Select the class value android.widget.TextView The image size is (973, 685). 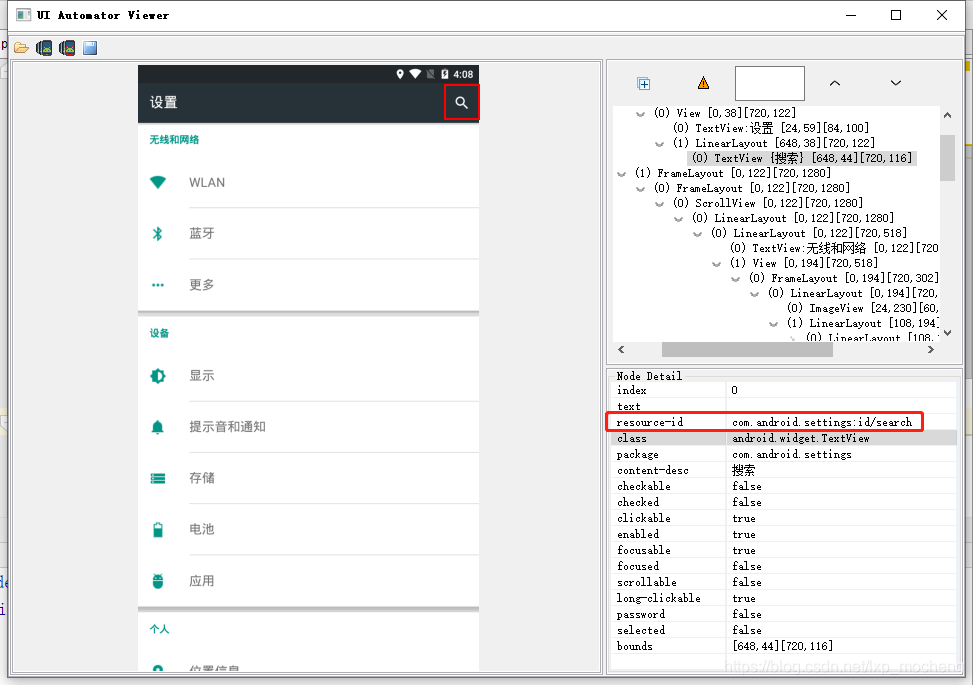coord(800,439)
